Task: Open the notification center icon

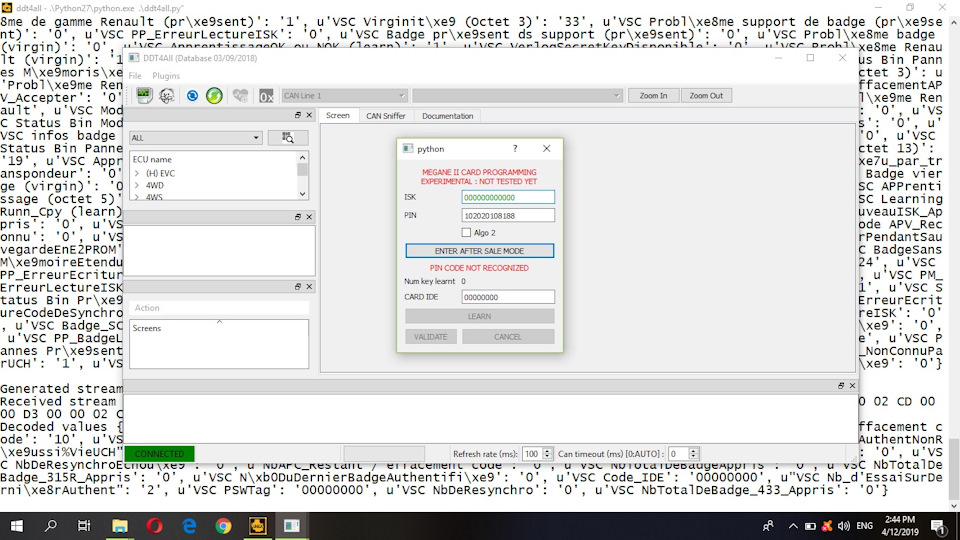Action: click(x=939, y=526)
